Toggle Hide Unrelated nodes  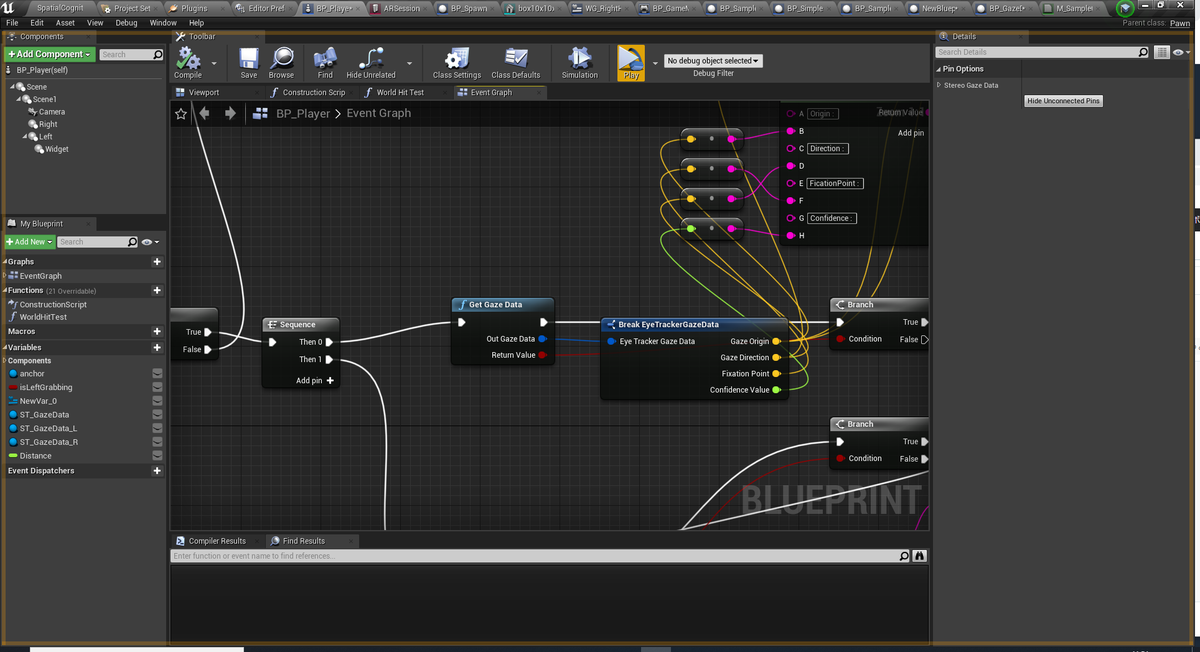[x=371, y=63]
